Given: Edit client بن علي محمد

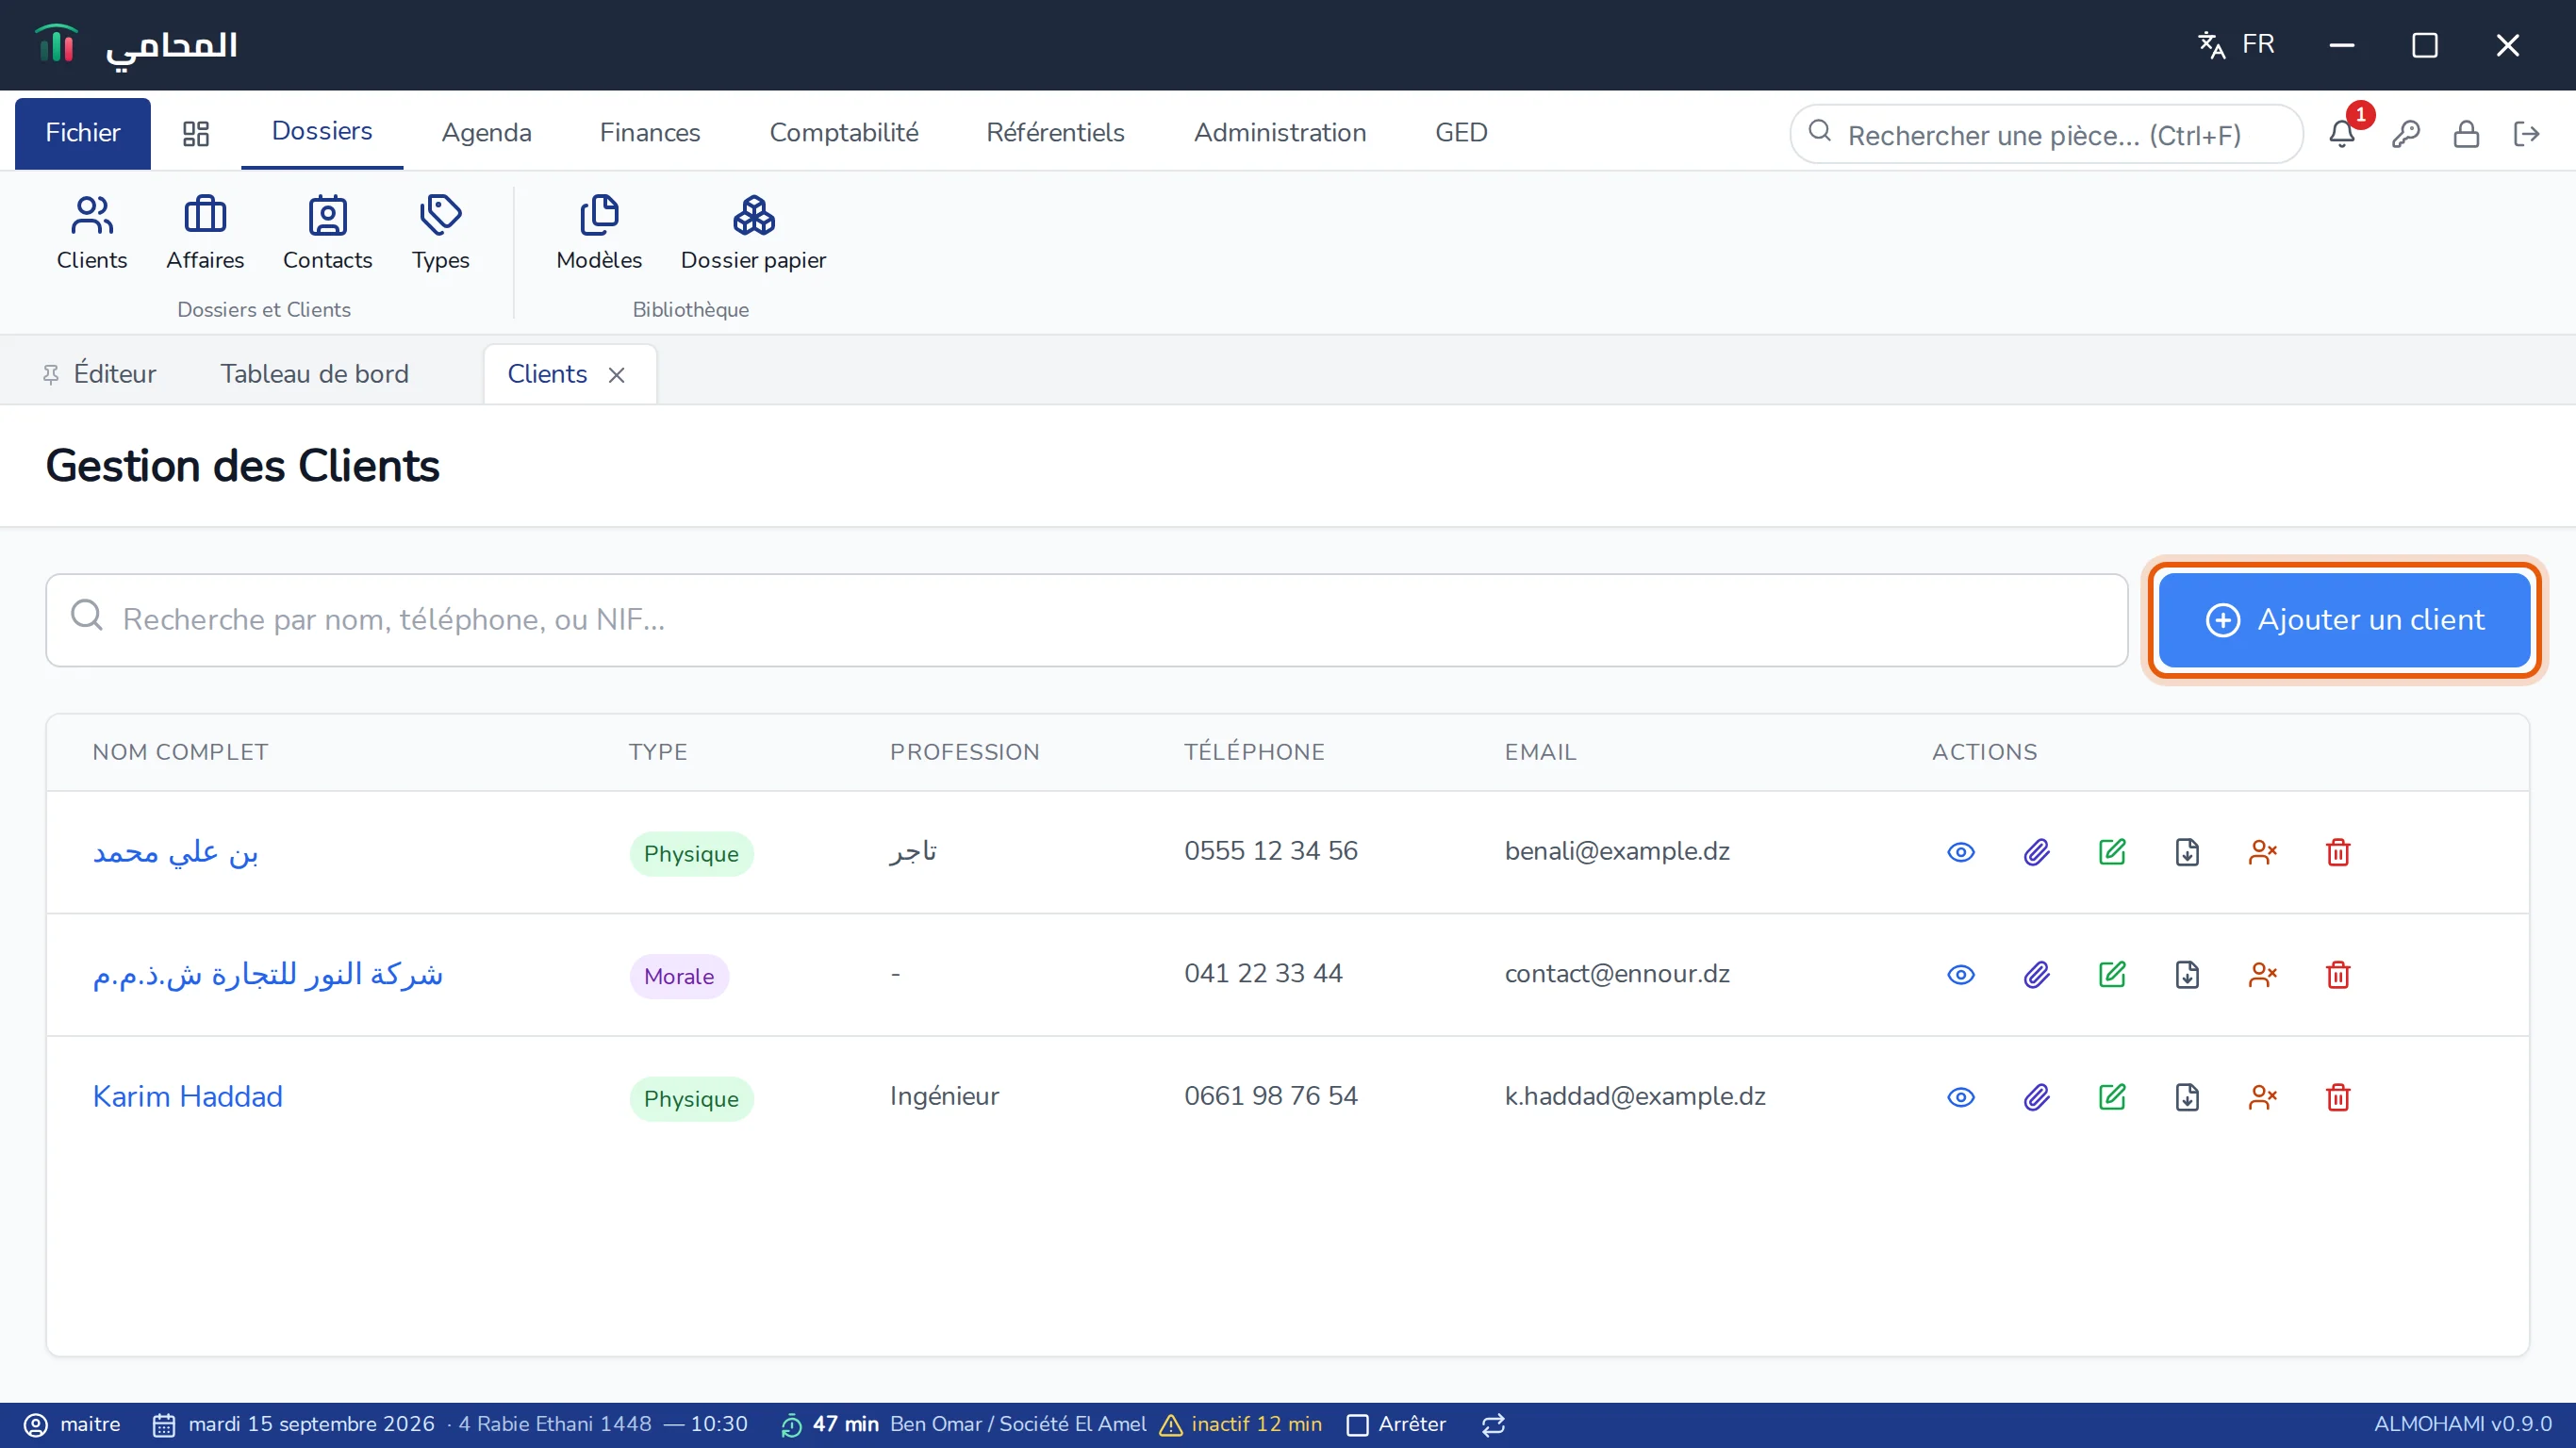Looking at the screenshot, I should coord(2112,852).
